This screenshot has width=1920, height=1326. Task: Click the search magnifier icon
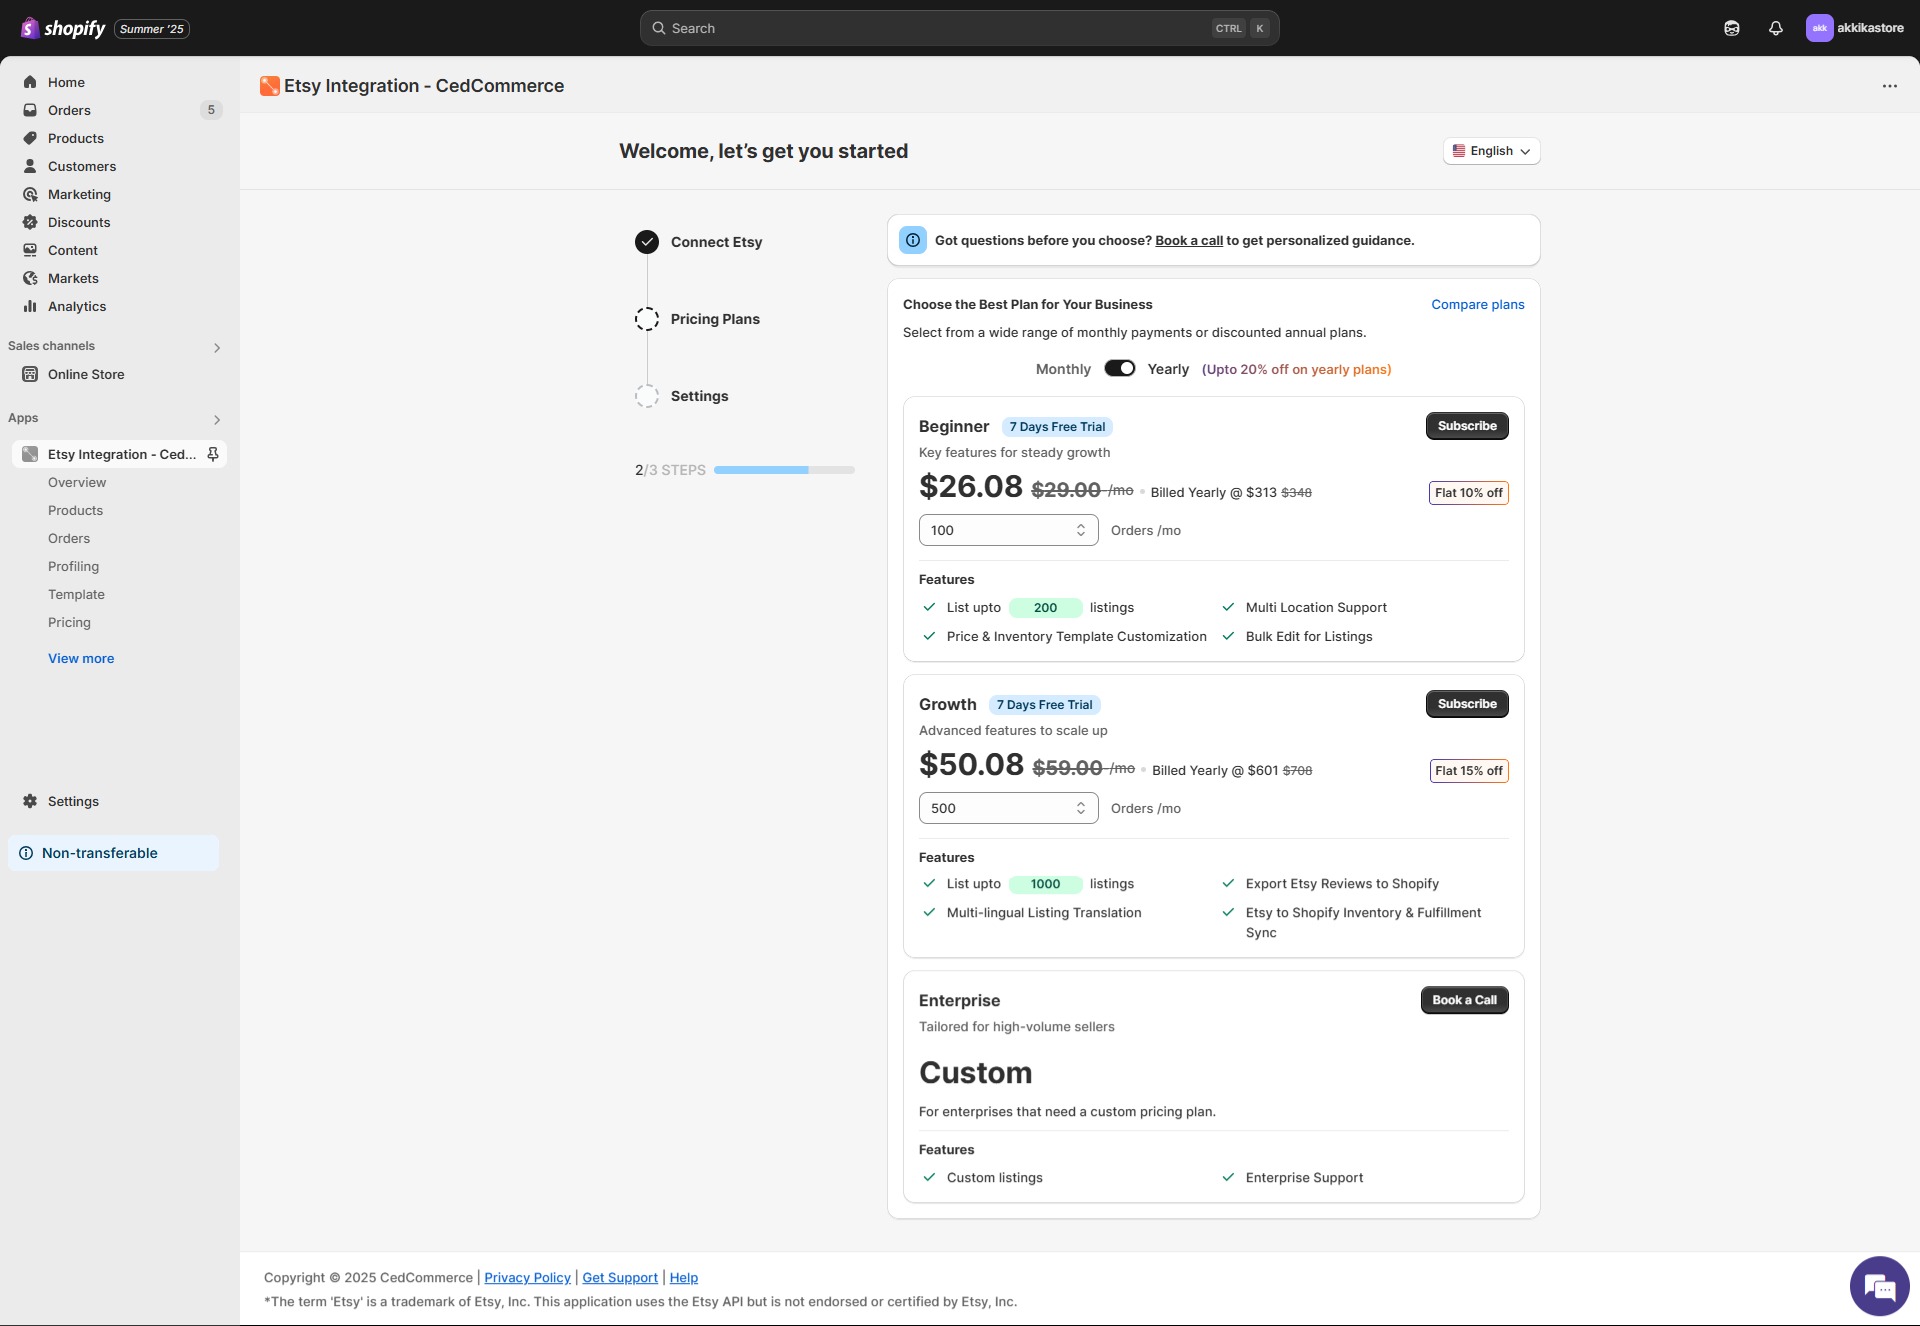point(659,28)
